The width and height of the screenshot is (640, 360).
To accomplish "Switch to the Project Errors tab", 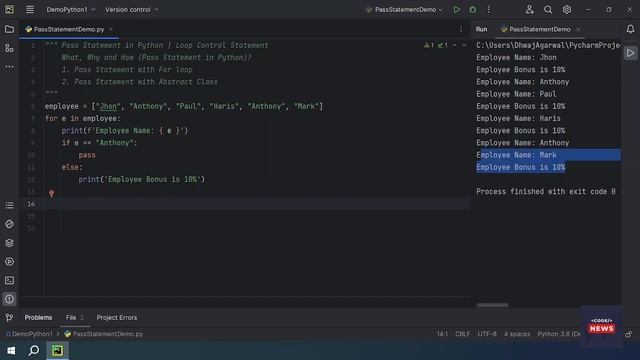I will pyautogui.click(x=117, y=318).
